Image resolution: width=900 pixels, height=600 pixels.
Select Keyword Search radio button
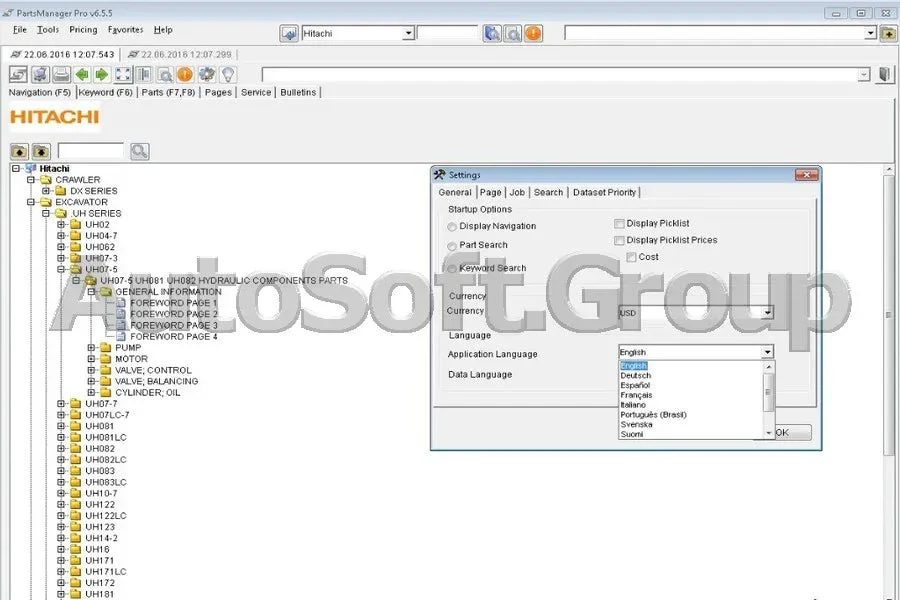coord(452,269)
